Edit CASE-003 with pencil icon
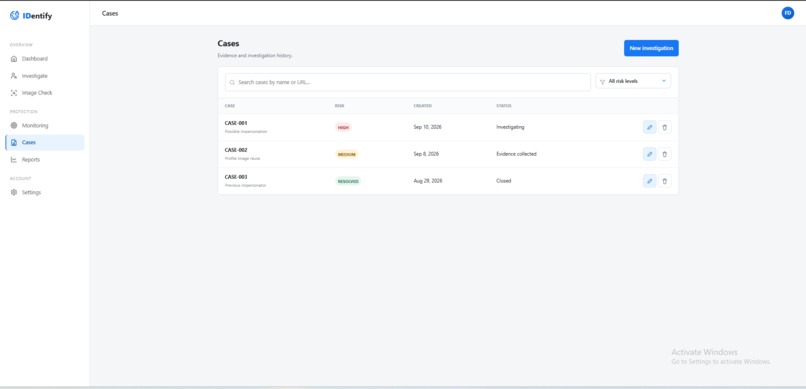 [x=650, y=181]
